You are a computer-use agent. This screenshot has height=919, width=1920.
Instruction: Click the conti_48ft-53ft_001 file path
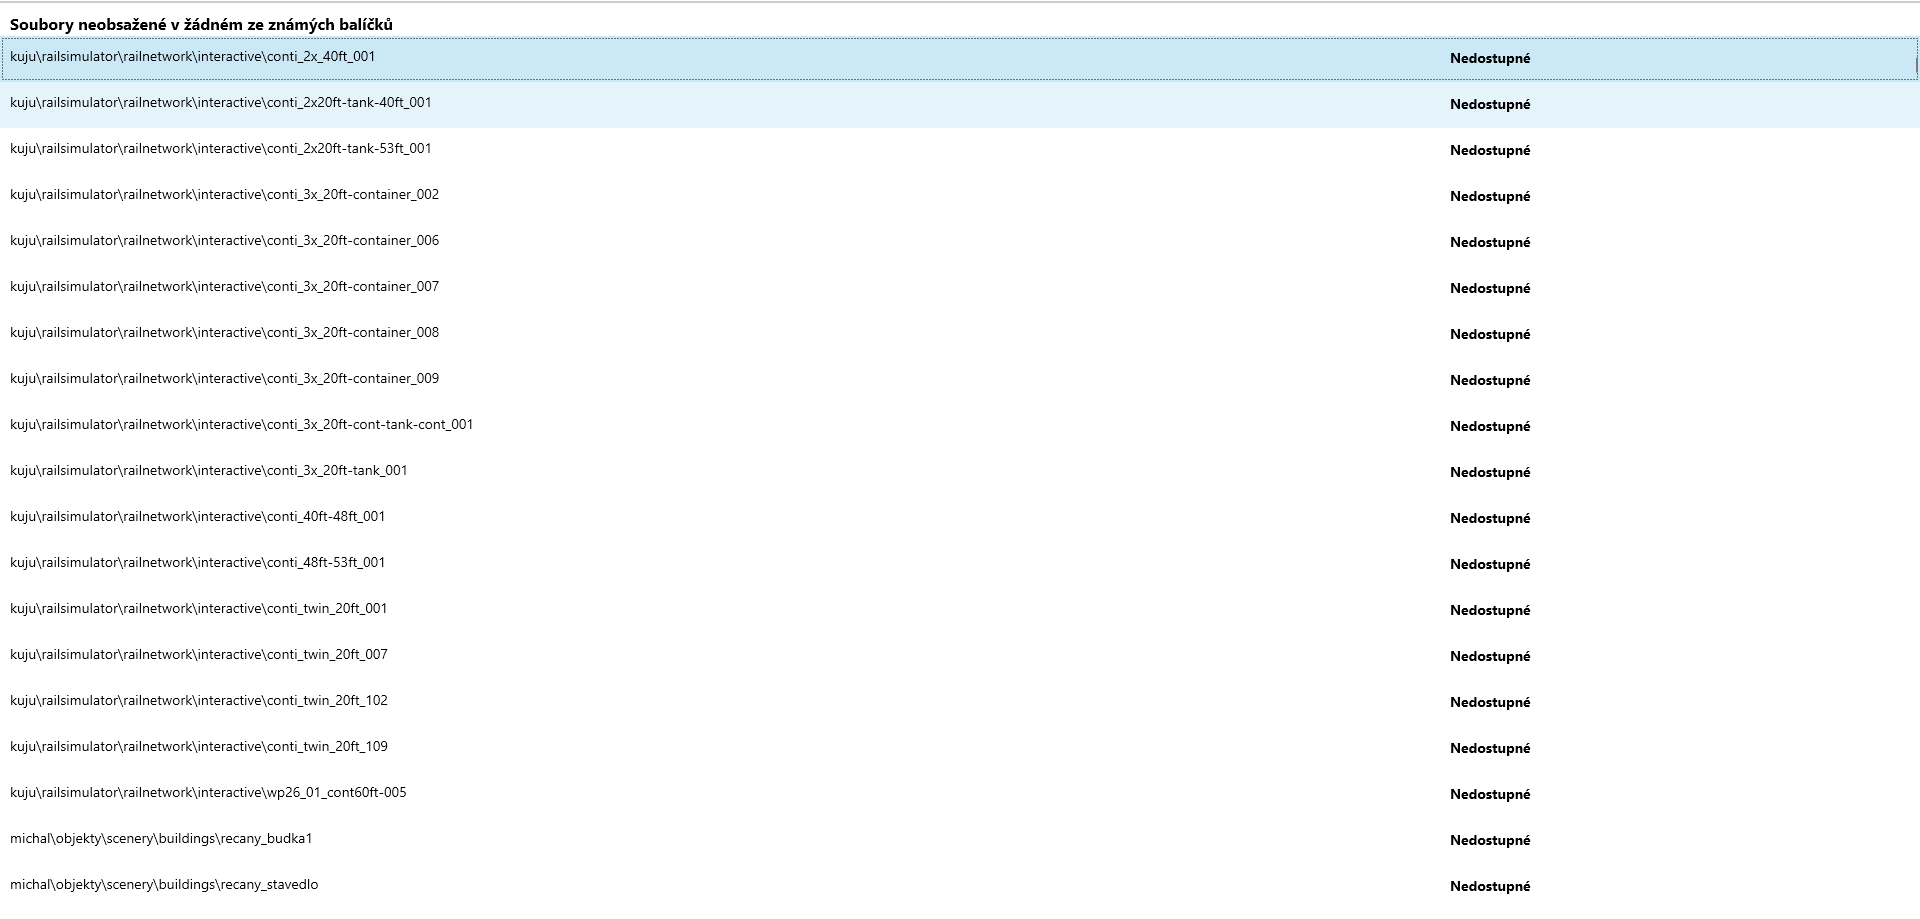pyautogui.click(x=197, y=563)
